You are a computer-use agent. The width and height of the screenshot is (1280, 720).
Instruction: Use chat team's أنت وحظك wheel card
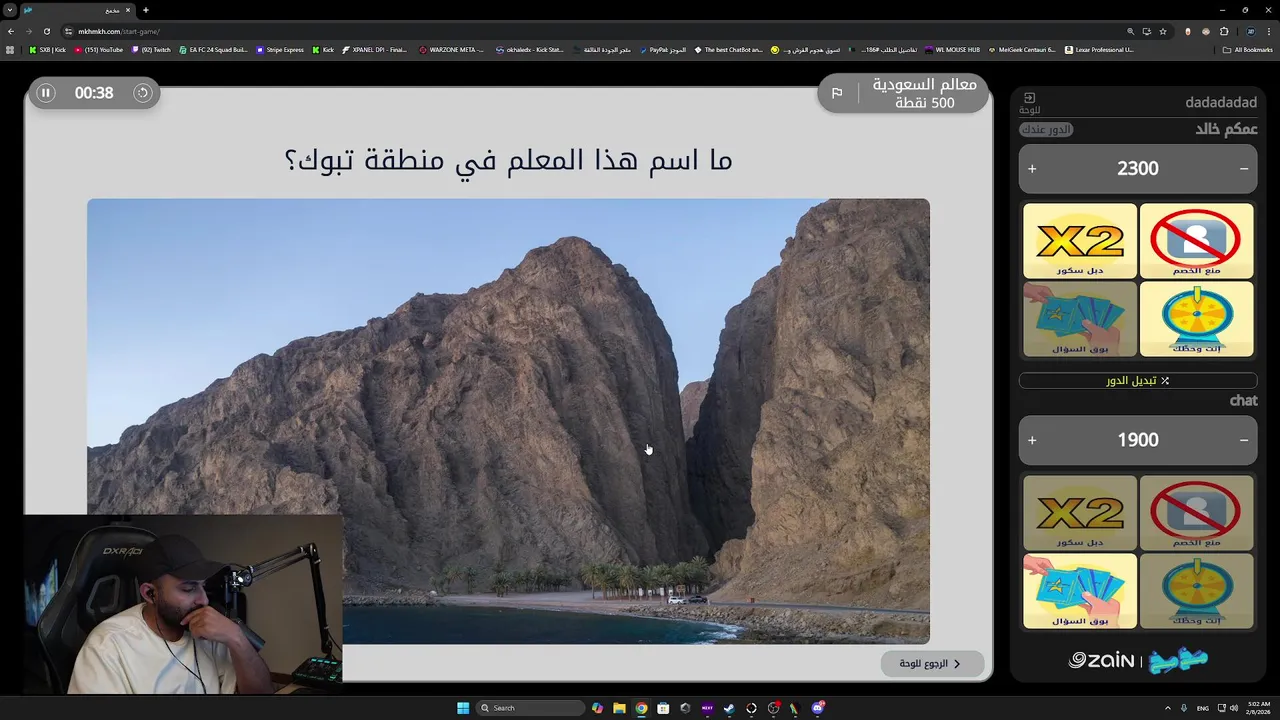[x=1196, y=591]
